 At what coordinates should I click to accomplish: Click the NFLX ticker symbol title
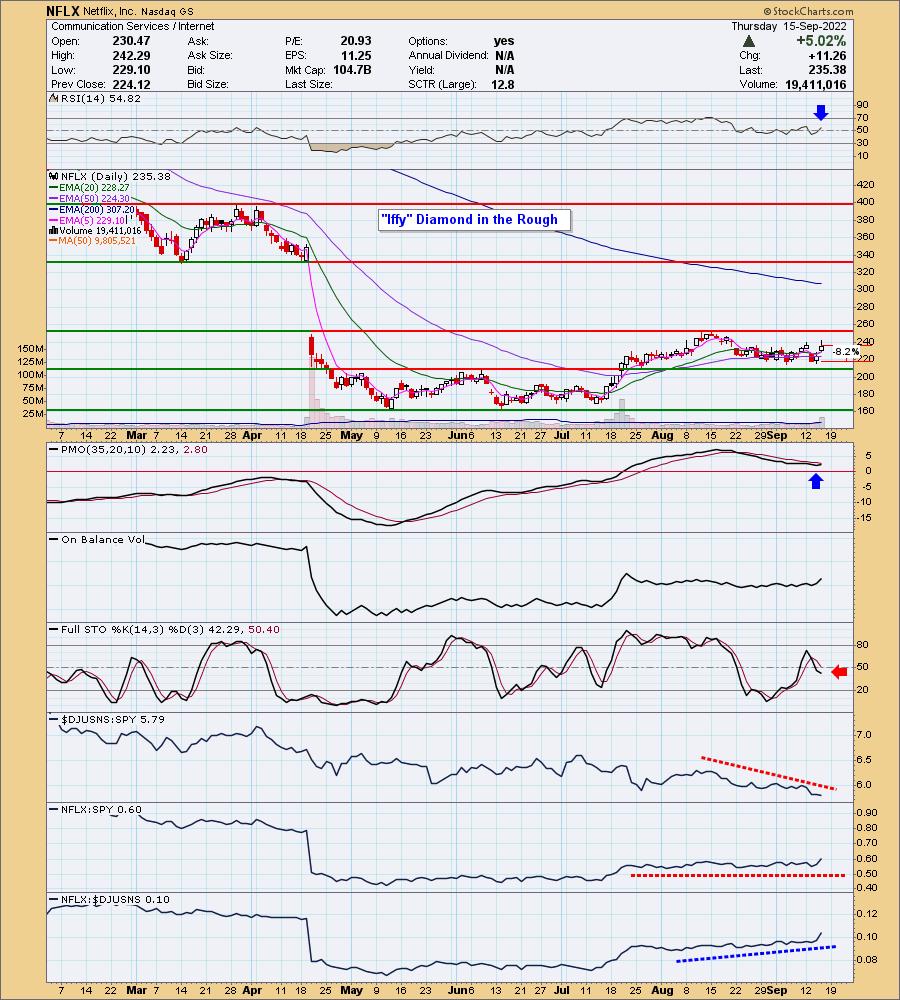[63, 11]
